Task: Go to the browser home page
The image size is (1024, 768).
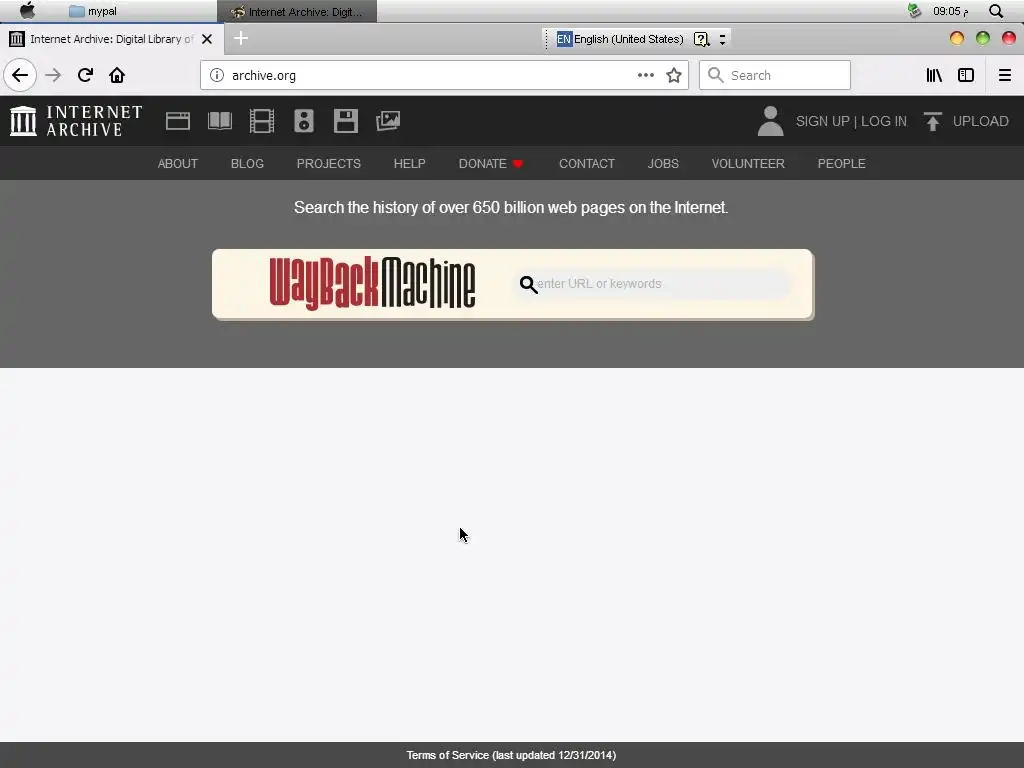Action: coord(117,75)
